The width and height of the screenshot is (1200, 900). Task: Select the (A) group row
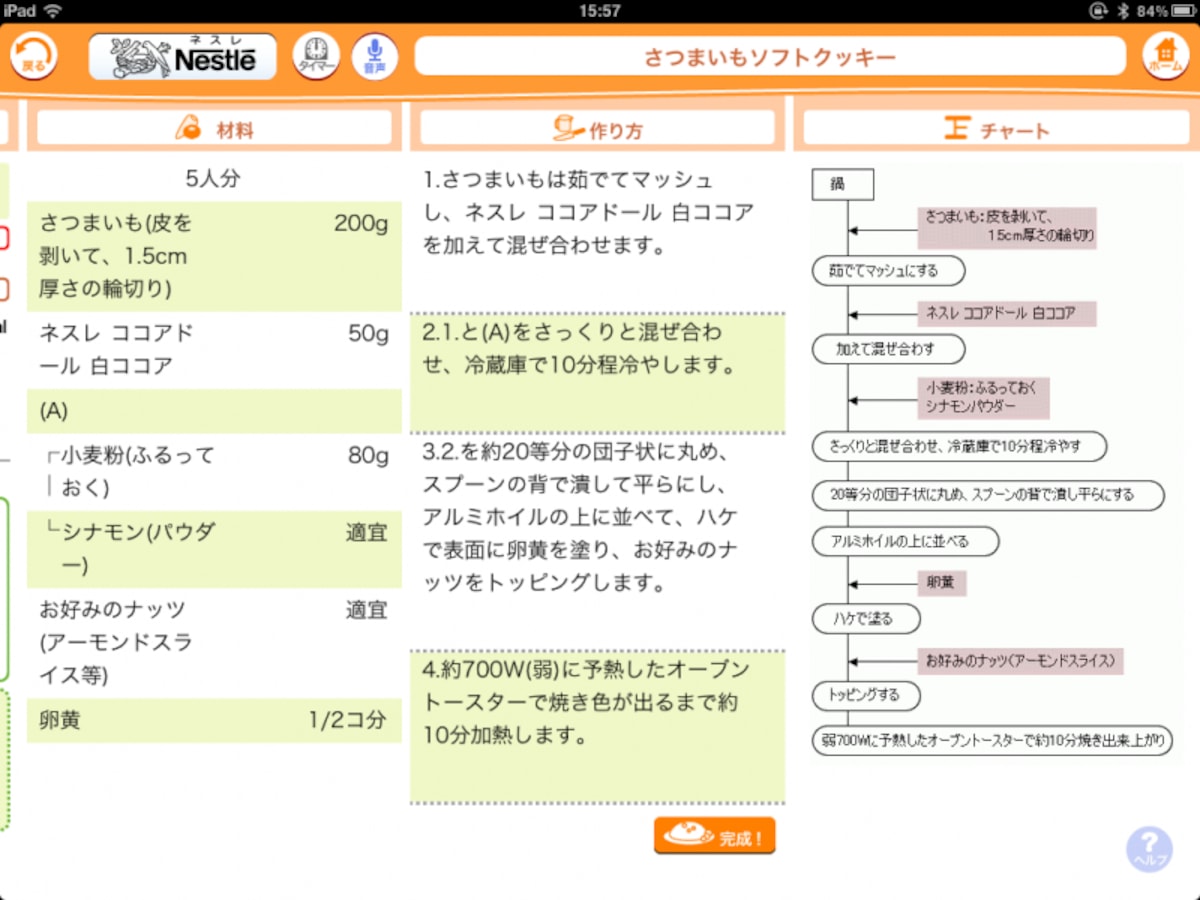[x=214, y=410]
